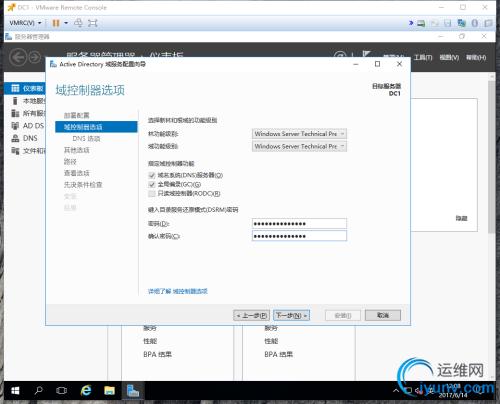Click the hard disk device icon in VMRC toolbar
Screen dimensions: 500x404
[x=421, y=23]
